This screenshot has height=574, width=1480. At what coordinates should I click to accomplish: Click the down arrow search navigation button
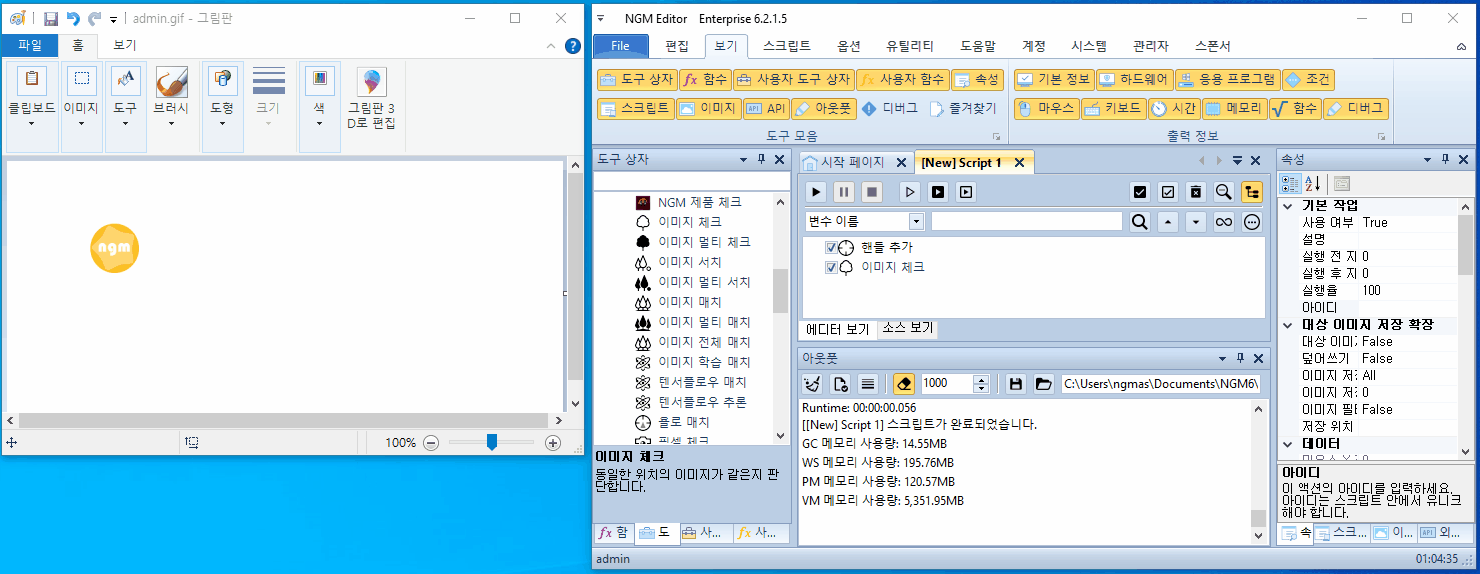[1195, 221]
